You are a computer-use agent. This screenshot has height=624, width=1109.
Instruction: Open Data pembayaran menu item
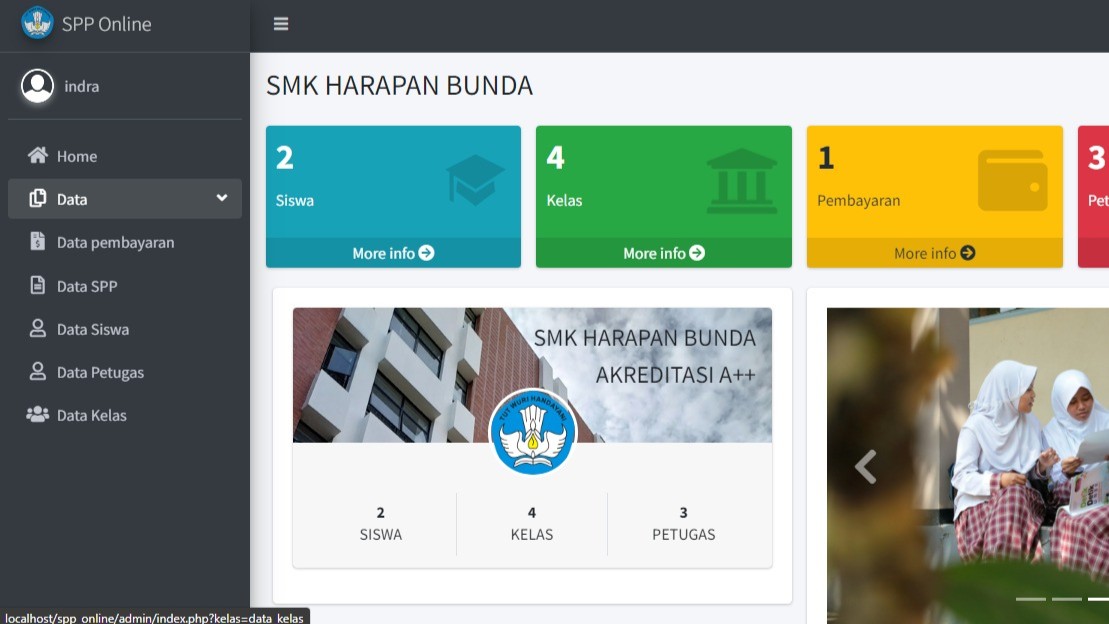click(x=124, y=242)
